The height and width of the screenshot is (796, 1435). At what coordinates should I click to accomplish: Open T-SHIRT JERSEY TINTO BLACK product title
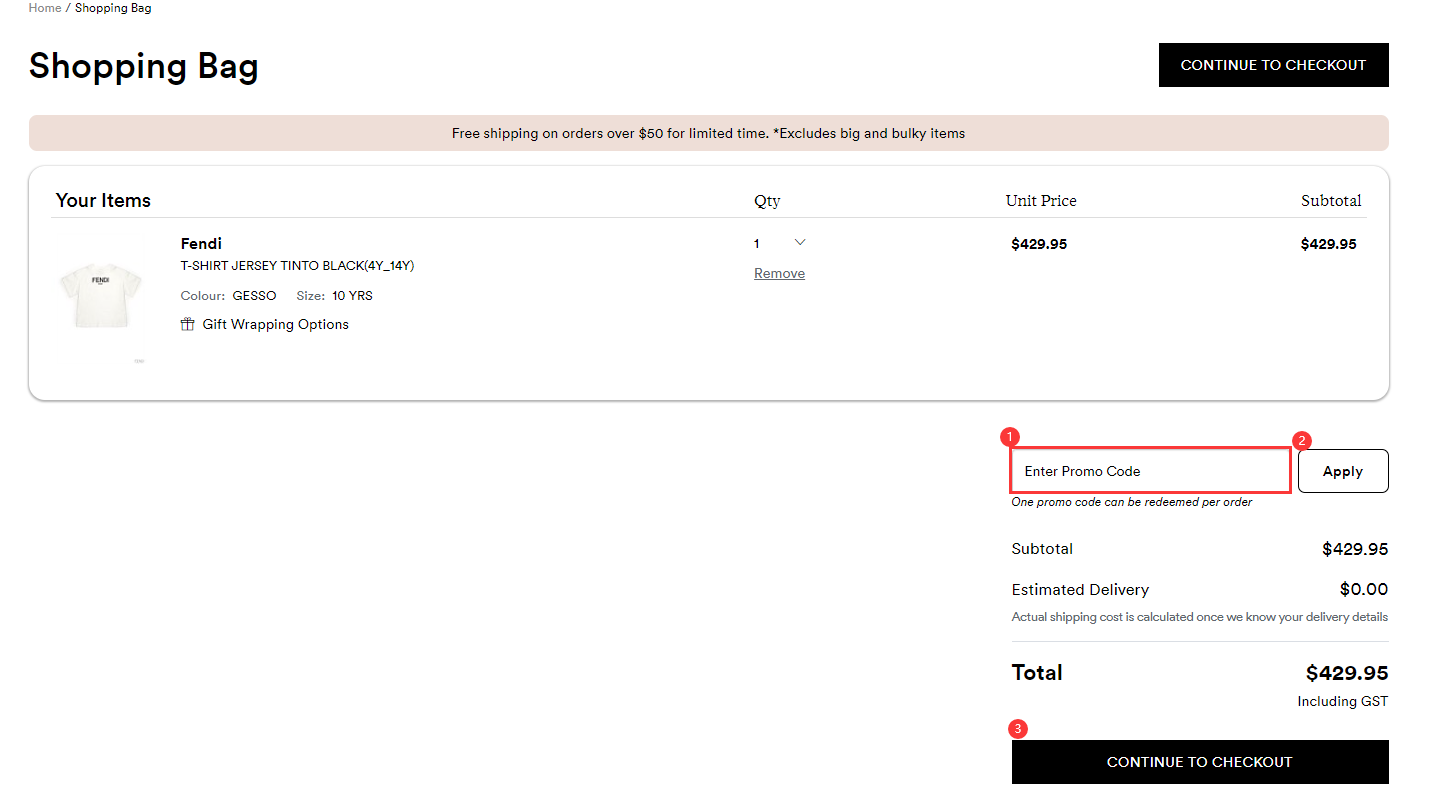point(297,266)
